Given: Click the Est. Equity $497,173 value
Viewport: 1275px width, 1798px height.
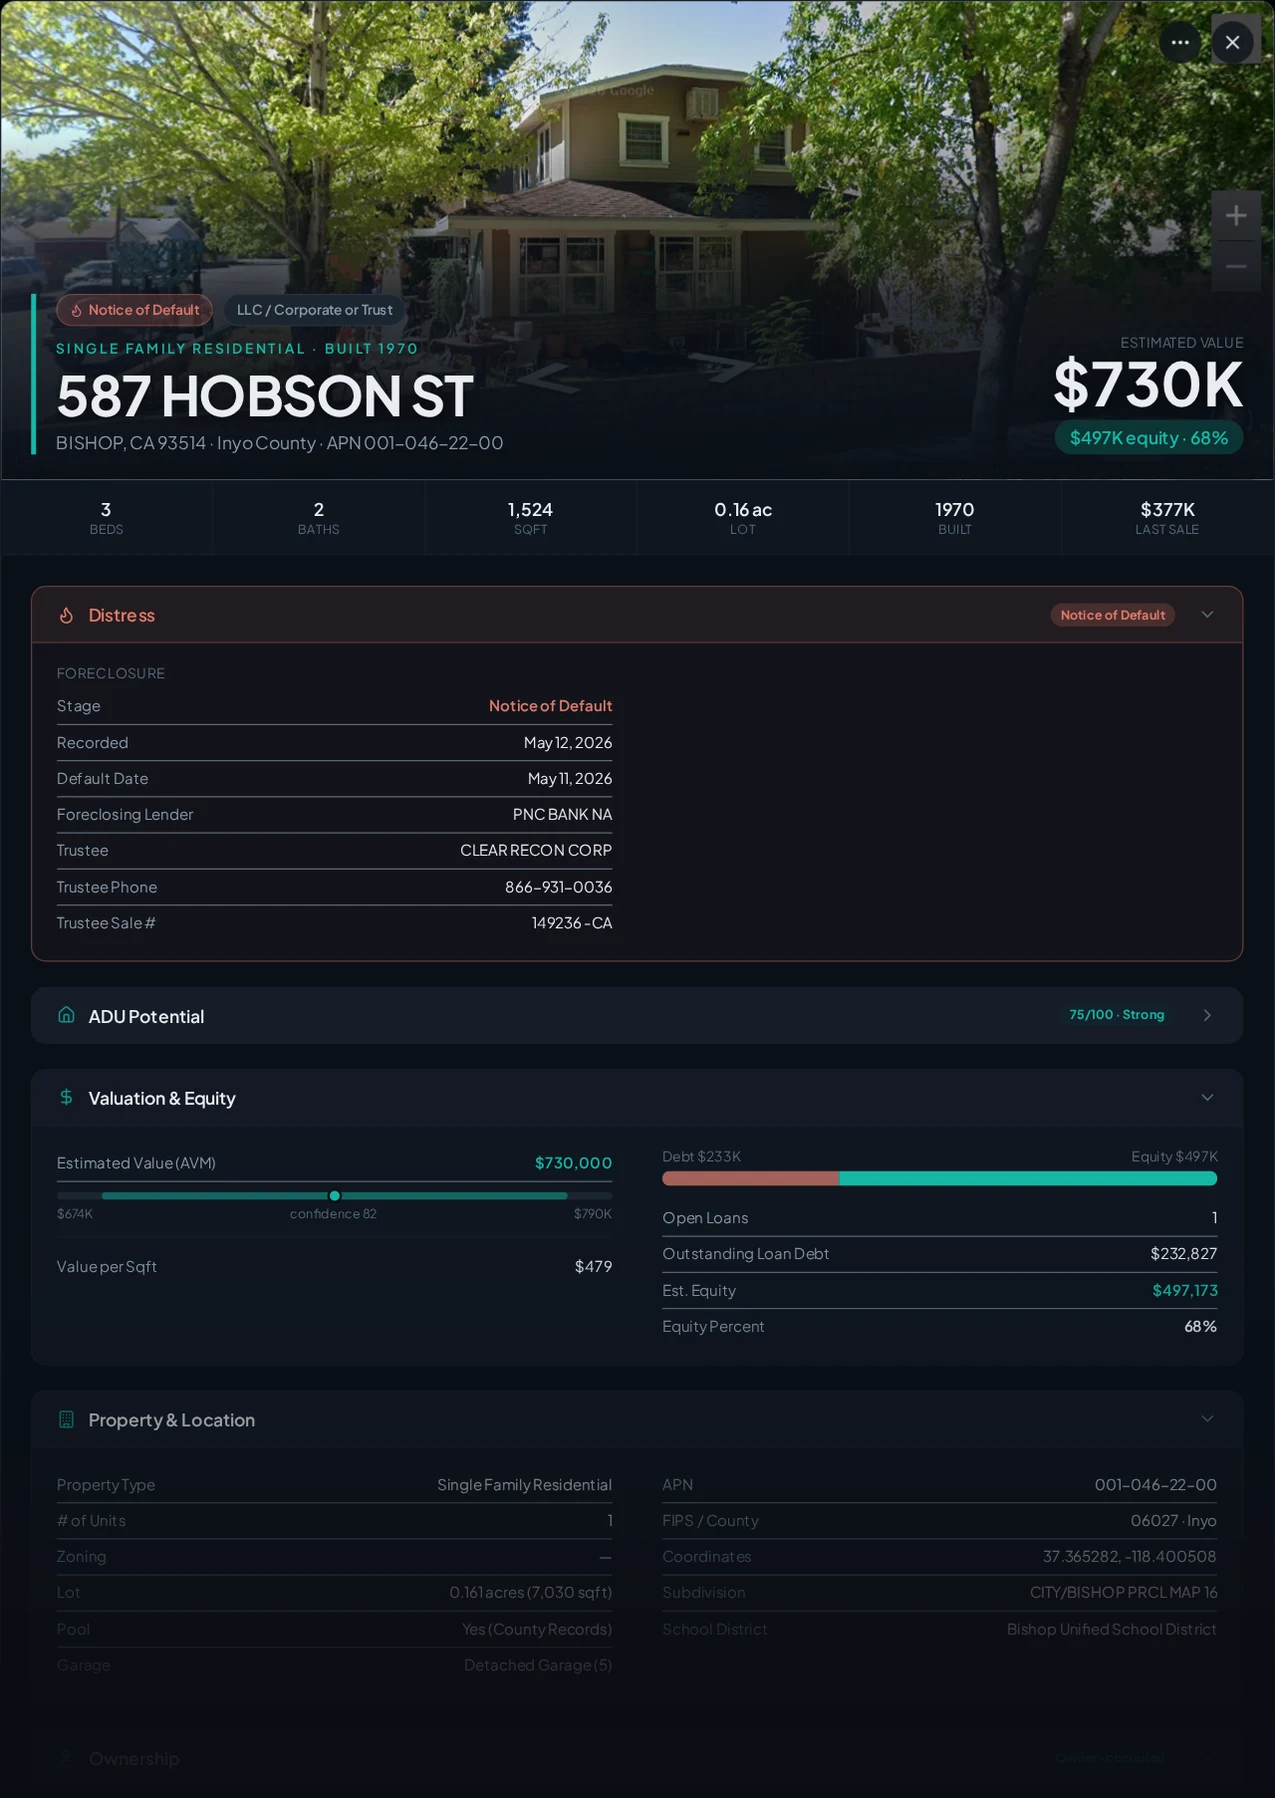Looking at the screenshot, I should [x=1185, y=1290].
